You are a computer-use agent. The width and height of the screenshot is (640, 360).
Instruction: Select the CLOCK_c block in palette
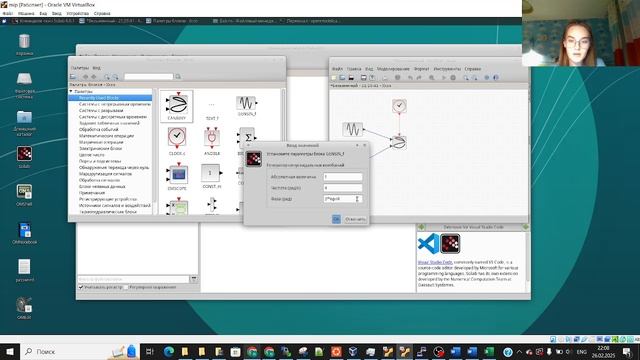tap(177, 141)
